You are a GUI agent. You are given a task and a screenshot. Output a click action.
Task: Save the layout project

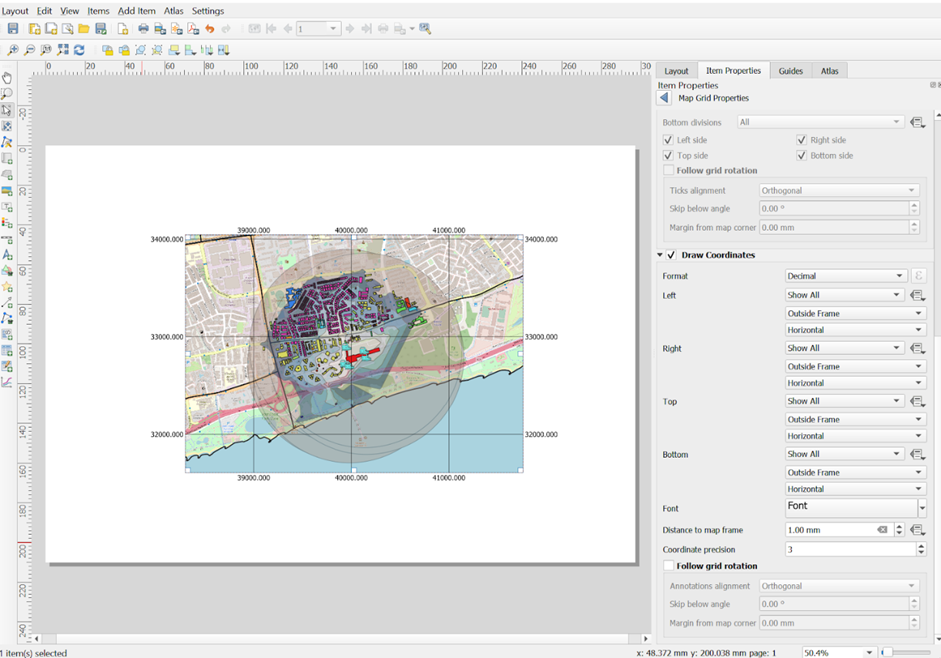[13, 29]
